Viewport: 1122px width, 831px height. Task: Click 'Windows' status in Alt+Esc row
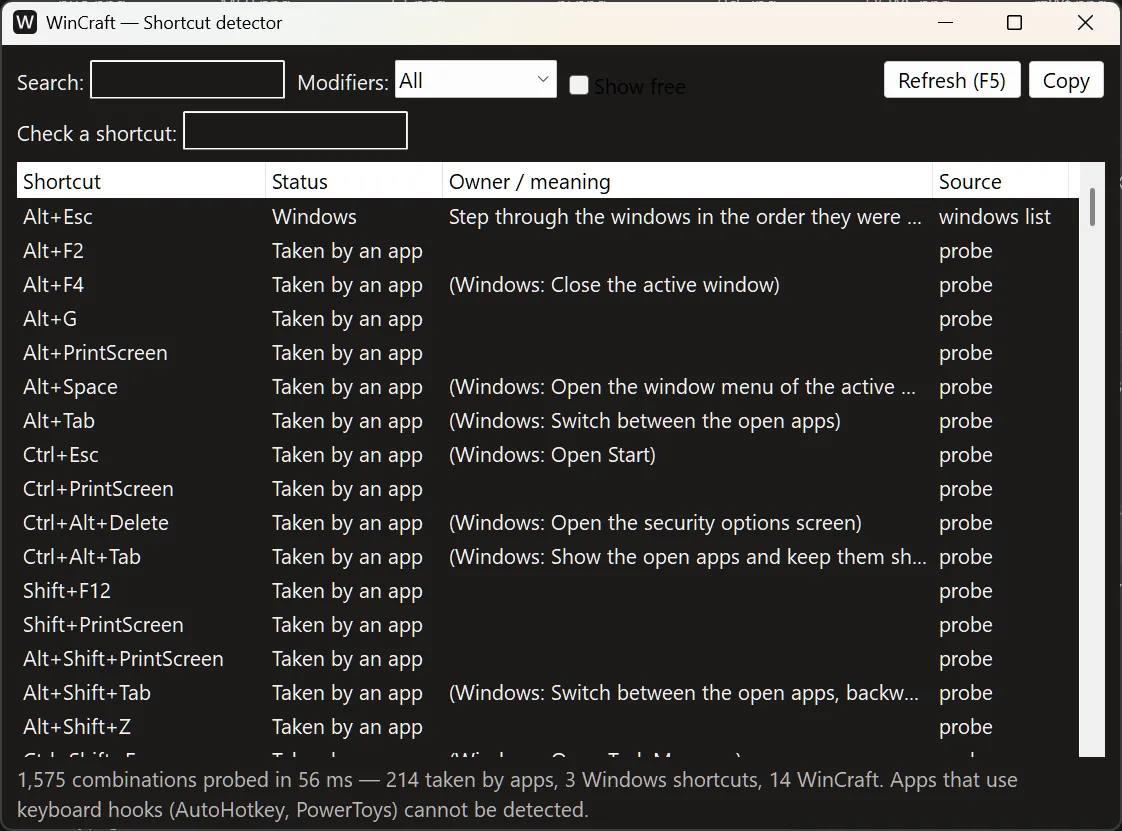pyautogui.click(x=314, y=217)
